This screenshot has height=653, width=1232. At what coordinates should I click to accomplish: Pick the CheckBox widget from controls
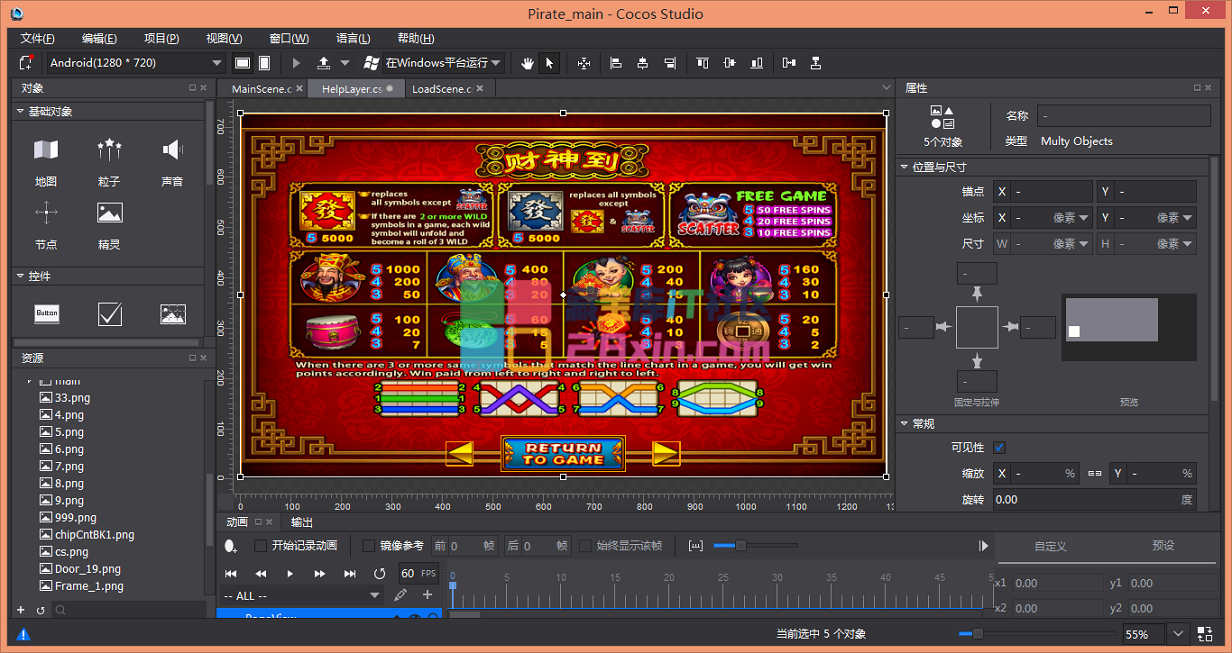click(109, 314)
